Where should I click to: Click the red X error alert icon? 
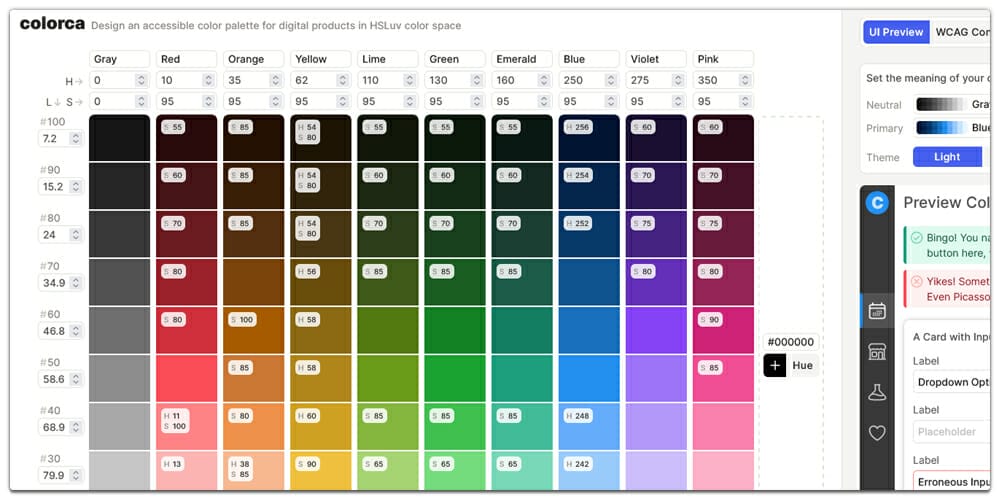(916, 282)
